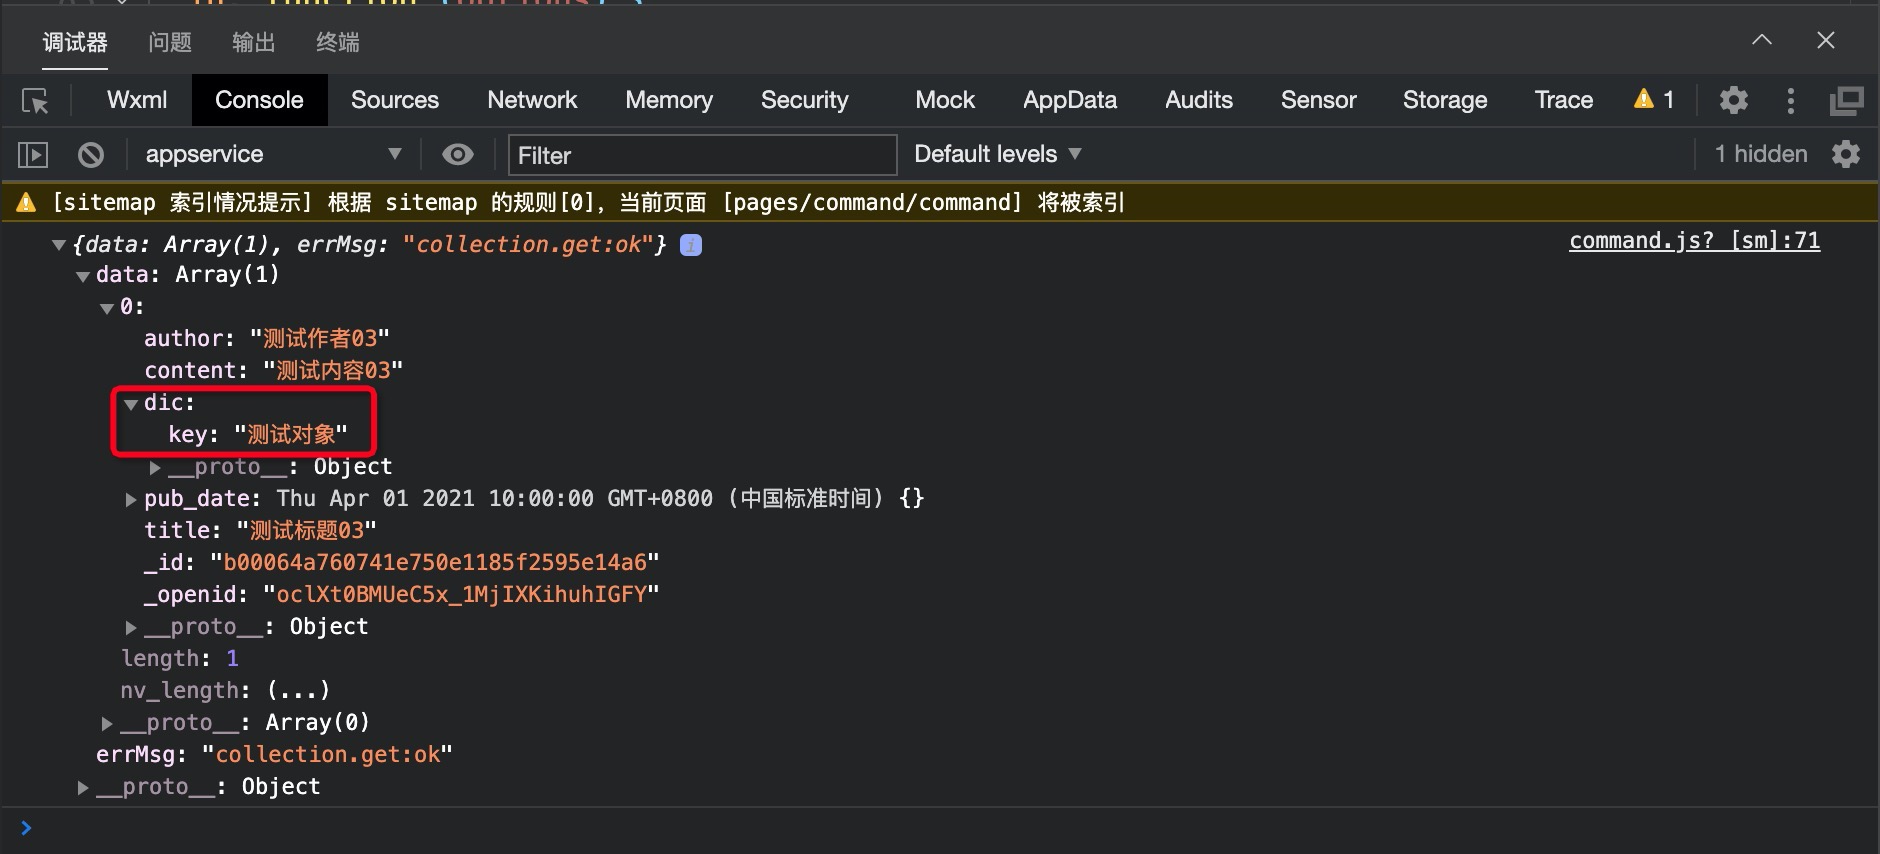Viewport: 1880px width, 854px height.
Task: Expand the pub_date entry
Action: point(131,499)
